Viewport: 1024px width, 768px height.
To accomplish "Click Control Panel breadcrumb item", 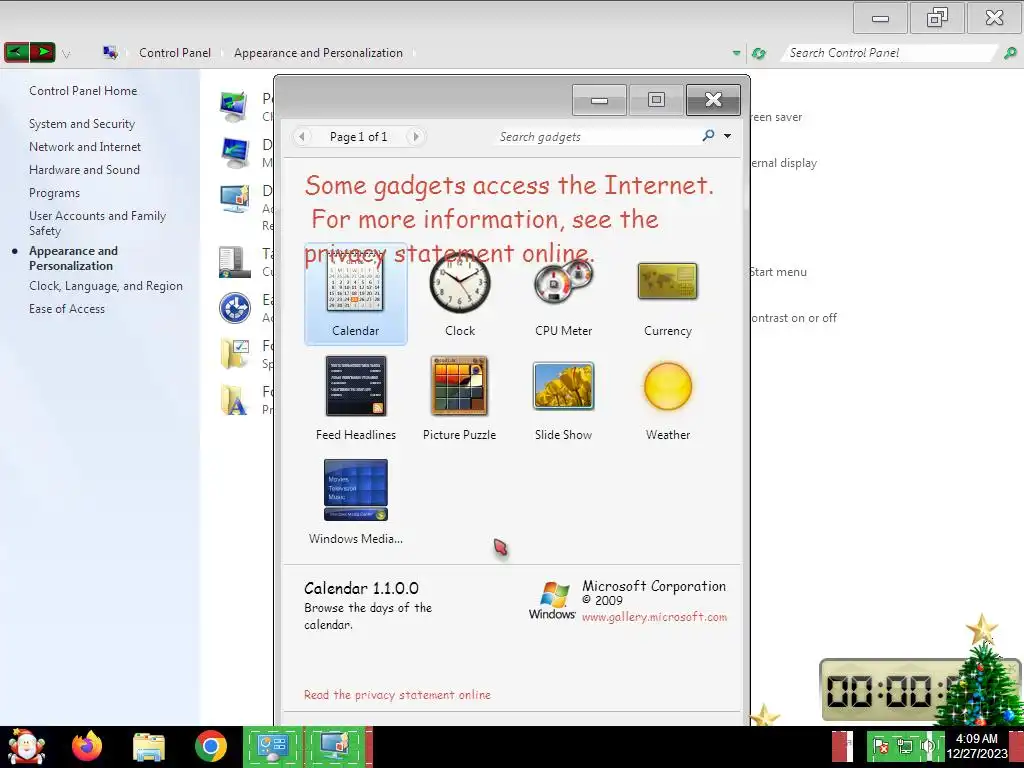I will point(175,53).
